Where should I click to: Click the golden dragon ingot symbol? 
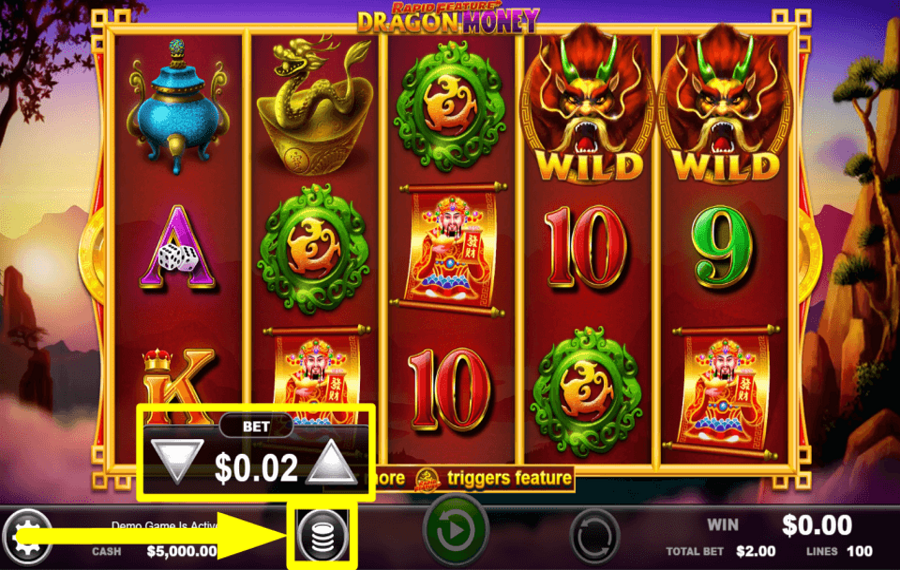tap(315, 107)
